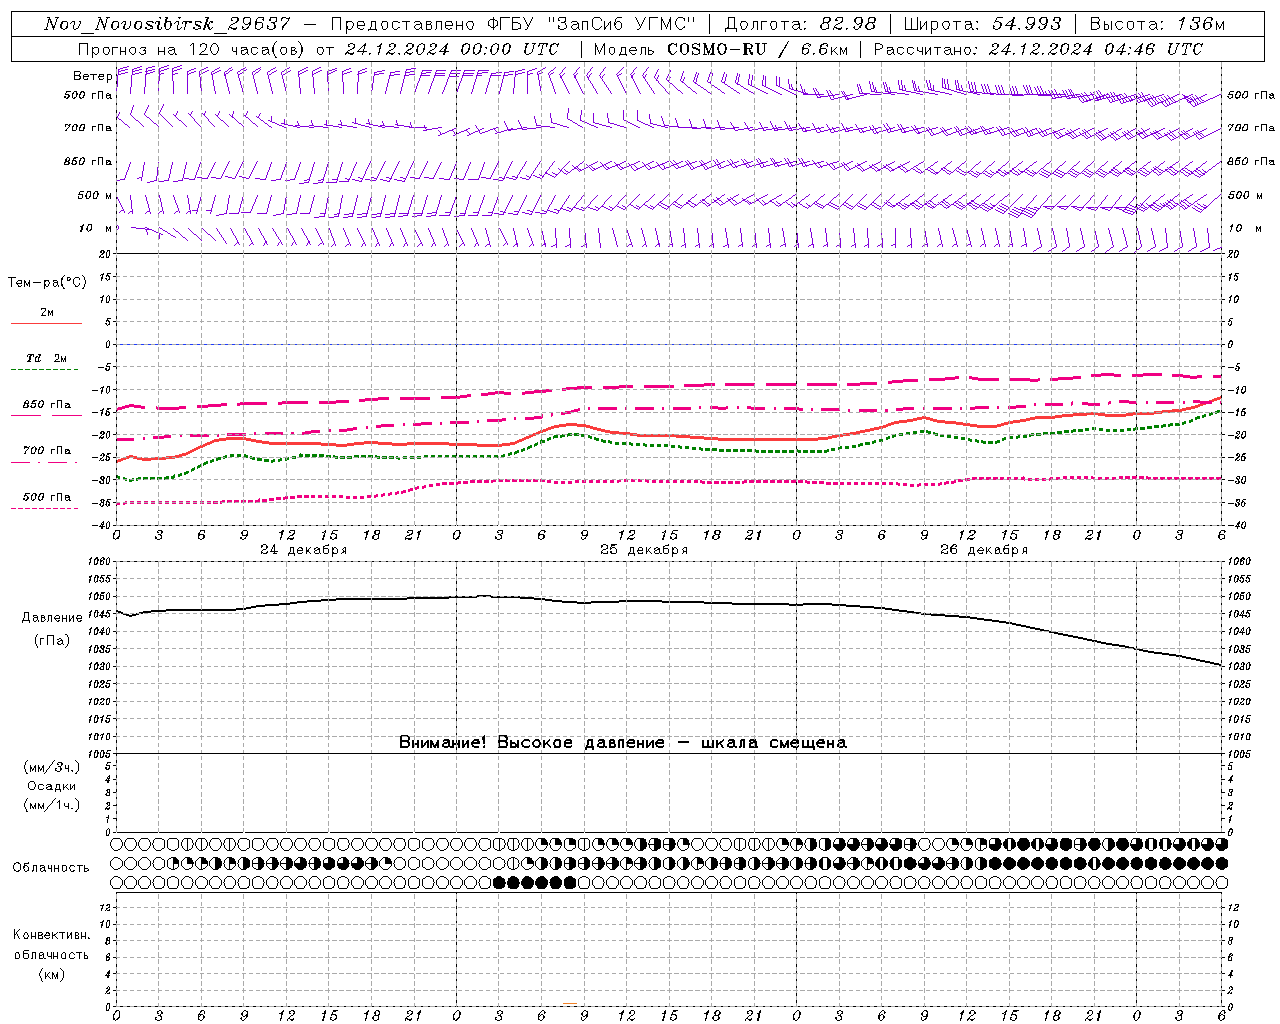
Task: Click the station title Nov_Novosibirsk_29637
Action: pyautogui.click(x=168, y=24)
